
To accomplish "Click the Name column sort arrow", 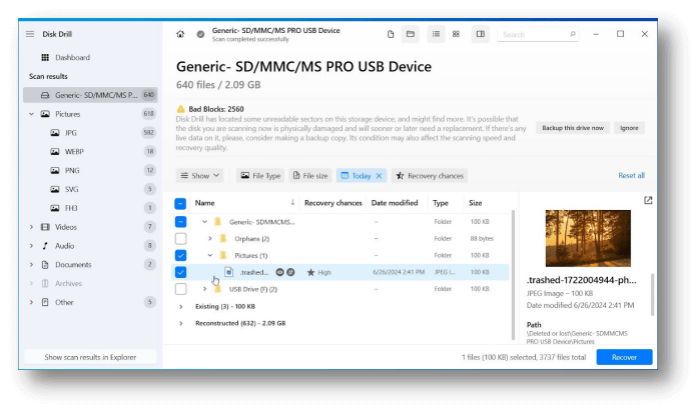I will coord(292,202).
